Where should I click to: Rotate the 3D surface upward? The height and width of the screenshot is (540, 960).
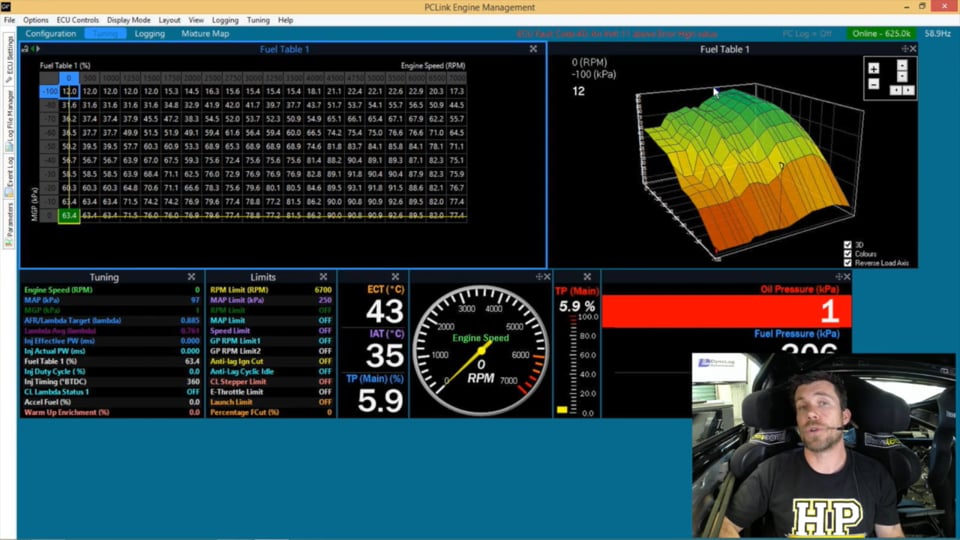902,64
